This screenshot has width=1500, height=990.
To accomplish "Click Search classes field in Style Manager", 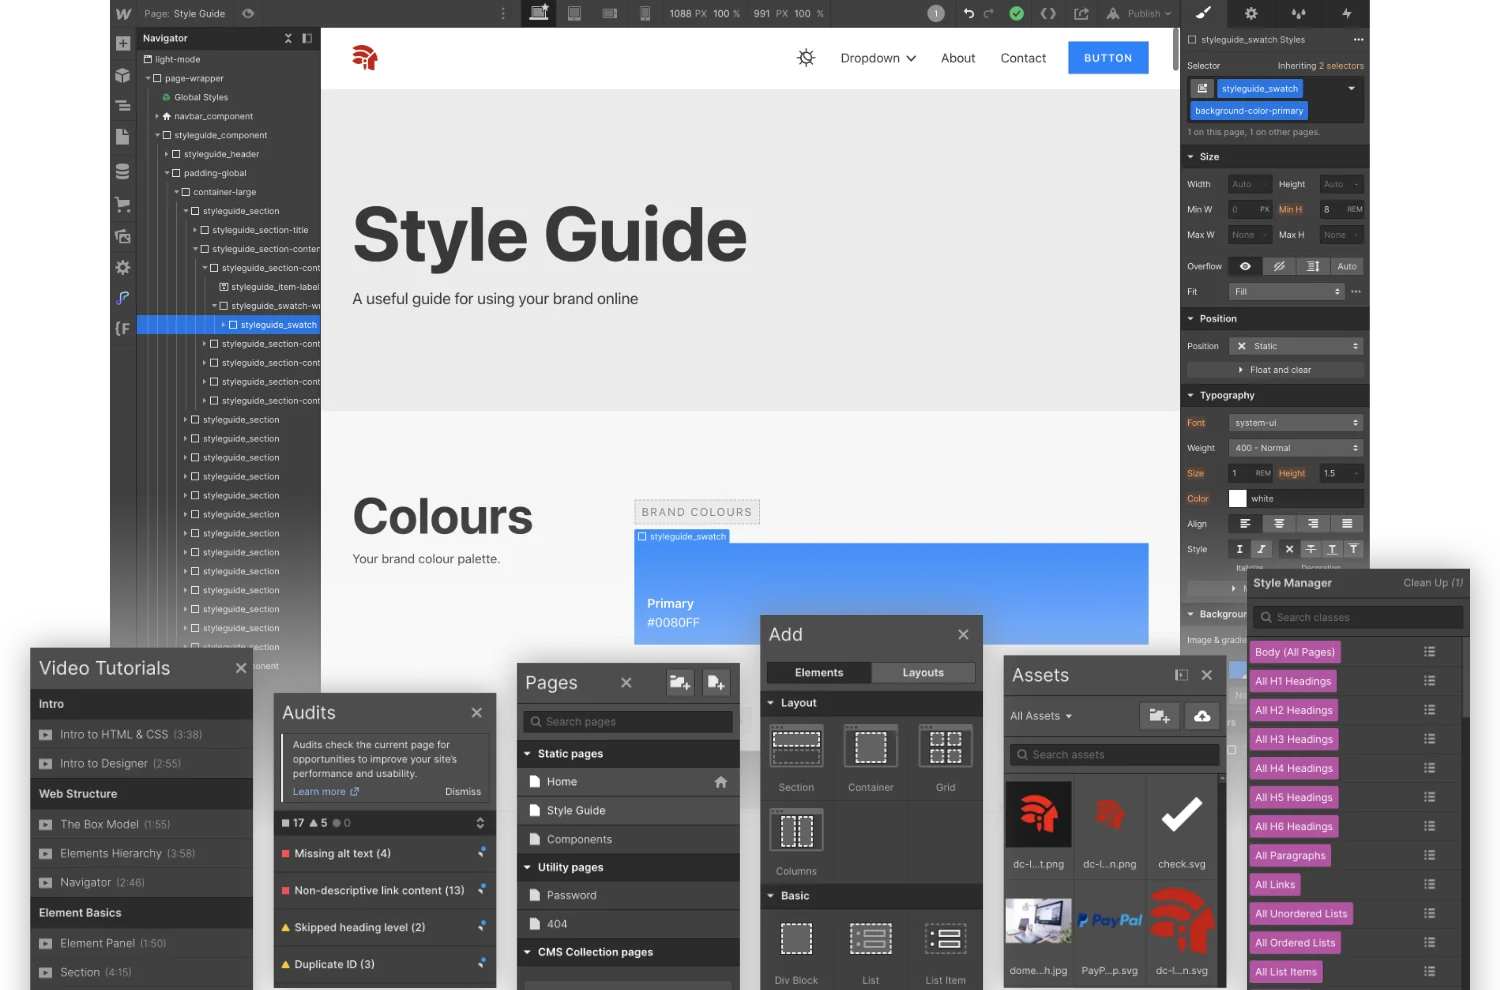I will (x=1358, y=618).
